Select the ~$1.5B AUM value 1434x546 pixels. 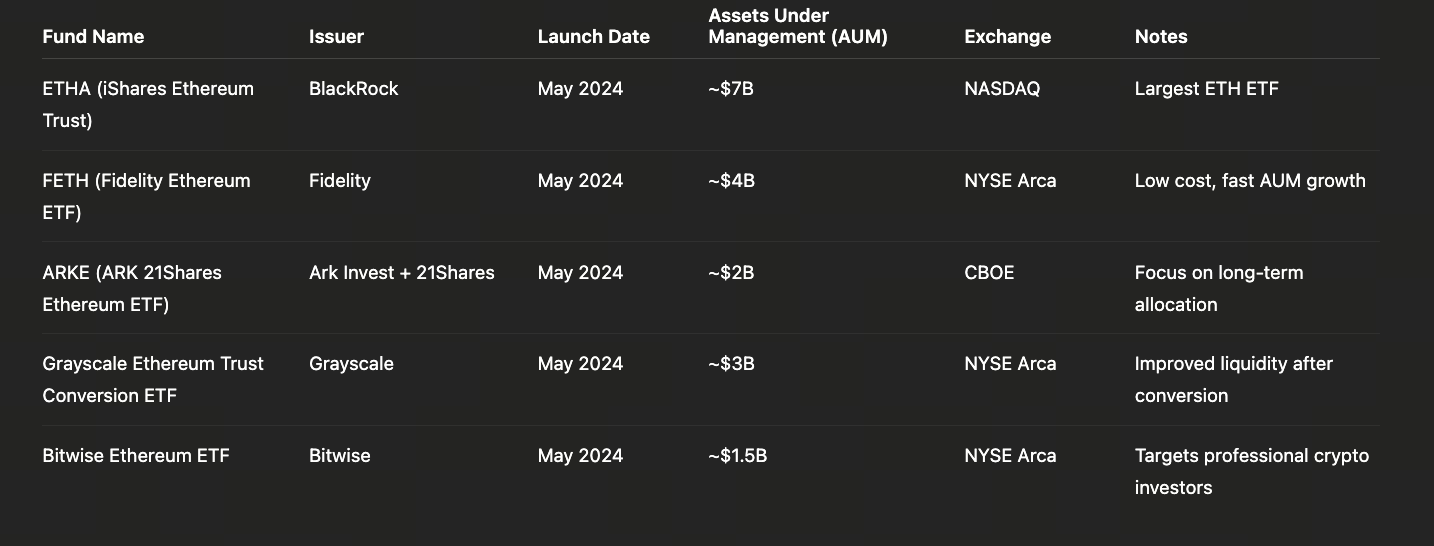[737, 456]
